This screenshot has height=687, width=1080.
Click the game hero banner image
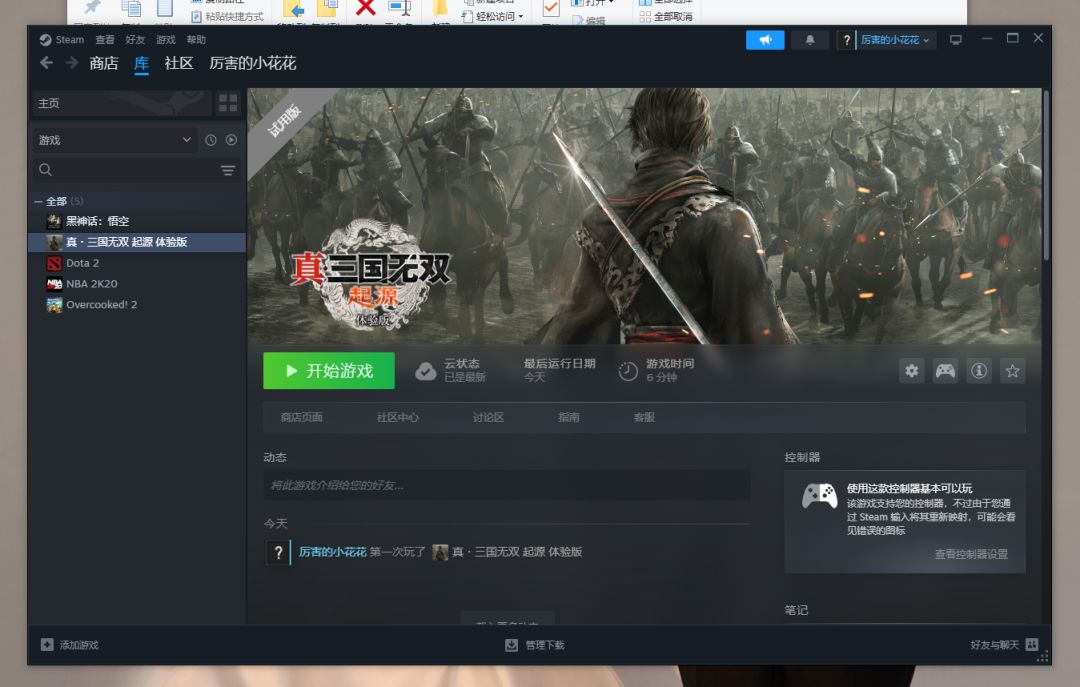click(645, 216)
